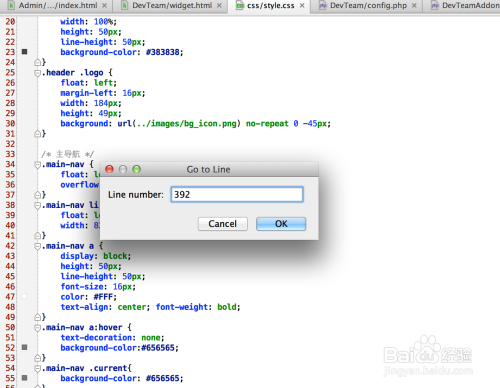Click the #656565 color swatch on line 52
Viewport: 500px width, 388px height.
(24, 347)
